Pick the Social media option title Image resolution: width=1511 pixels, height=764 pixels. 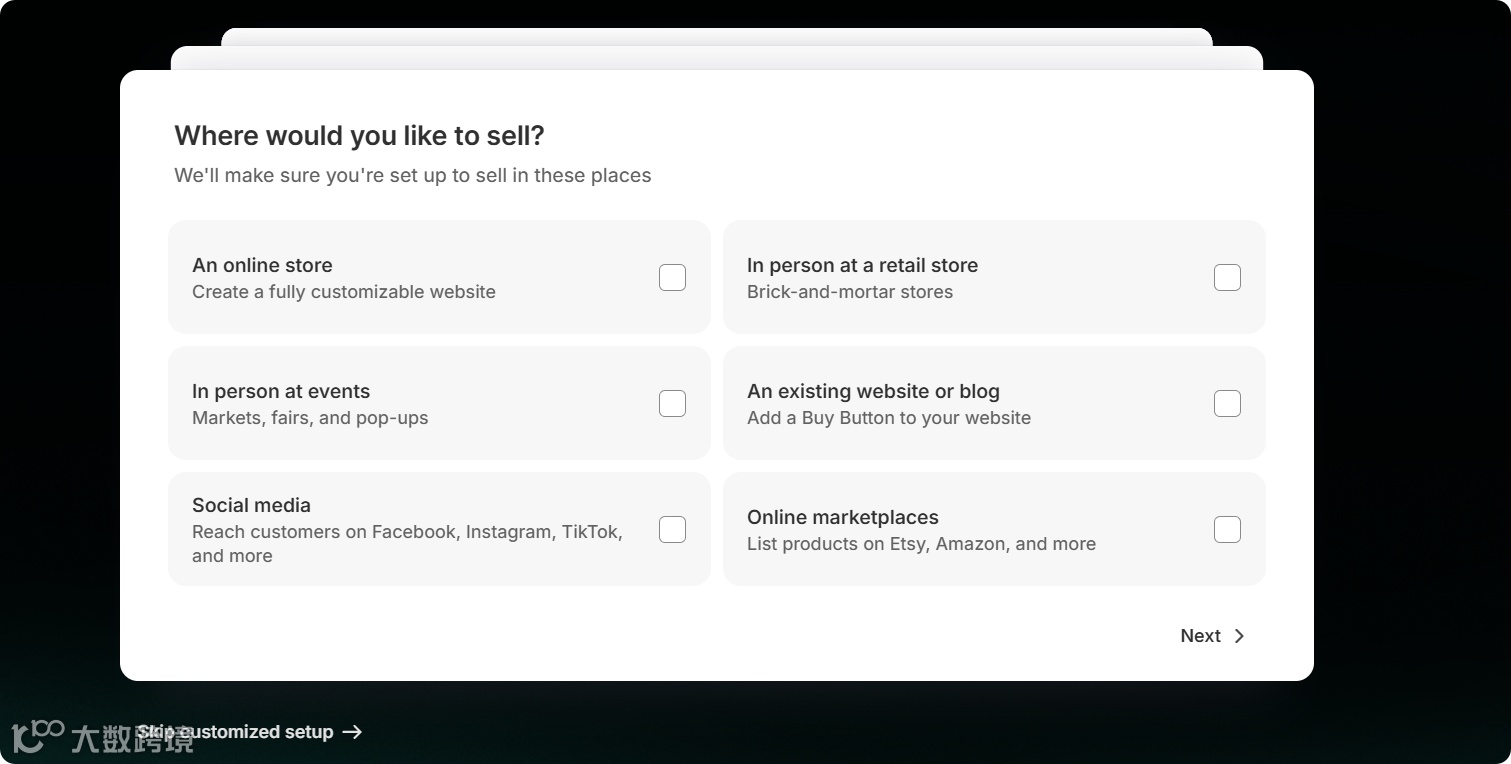tap(251, 505)
